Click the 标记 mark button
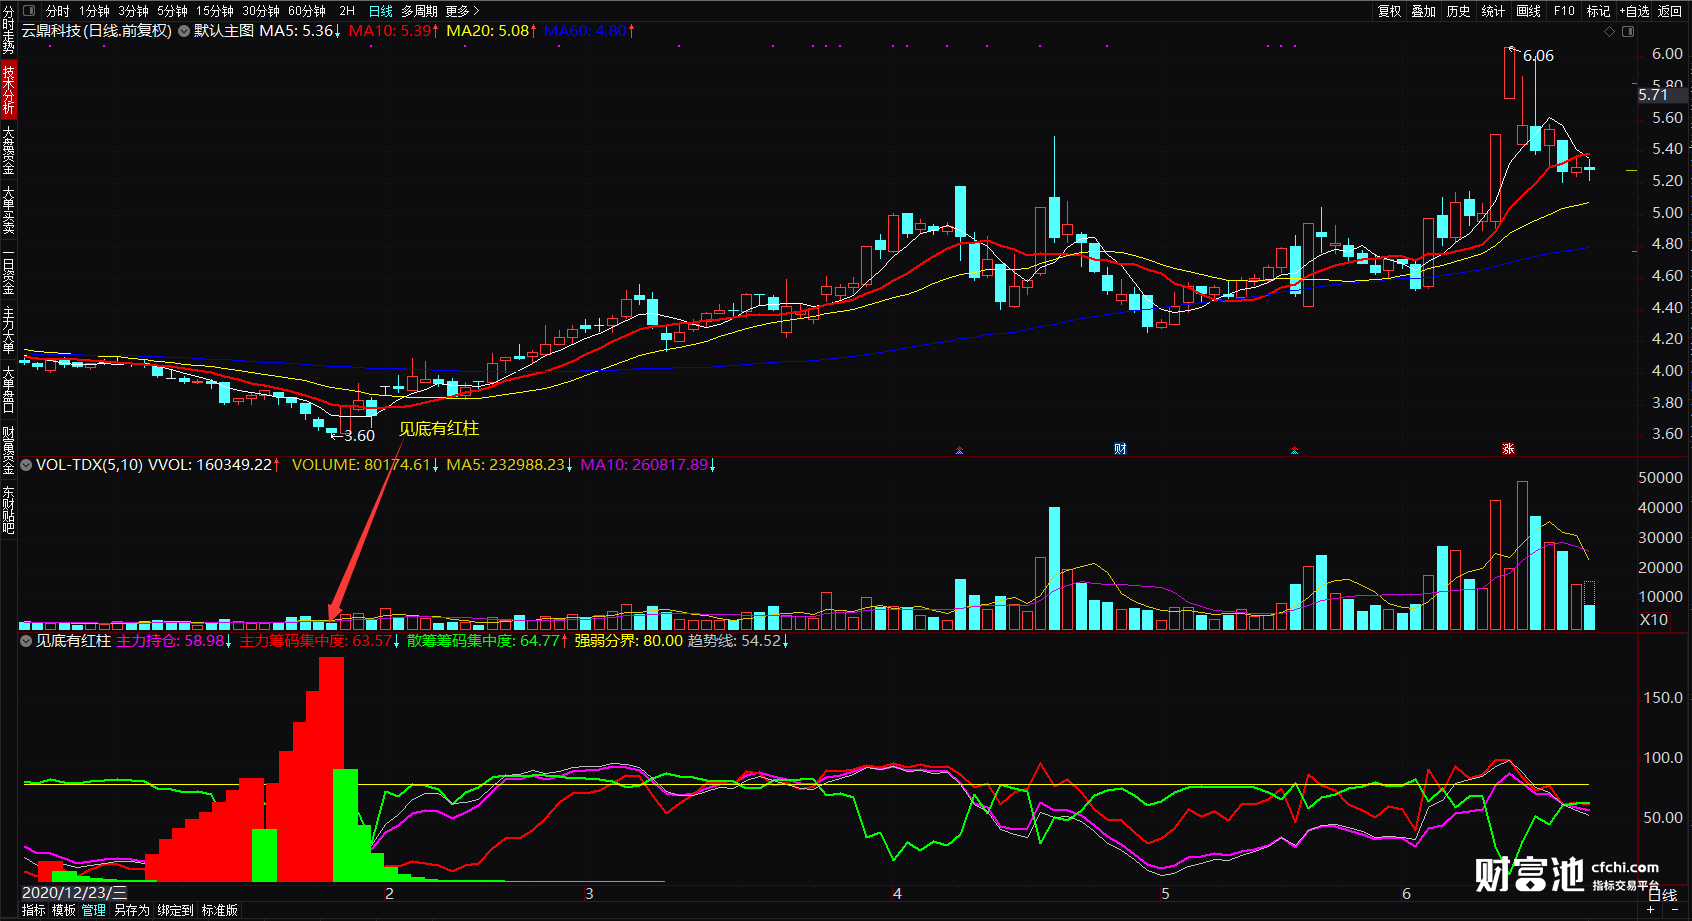 (1598, 11)
